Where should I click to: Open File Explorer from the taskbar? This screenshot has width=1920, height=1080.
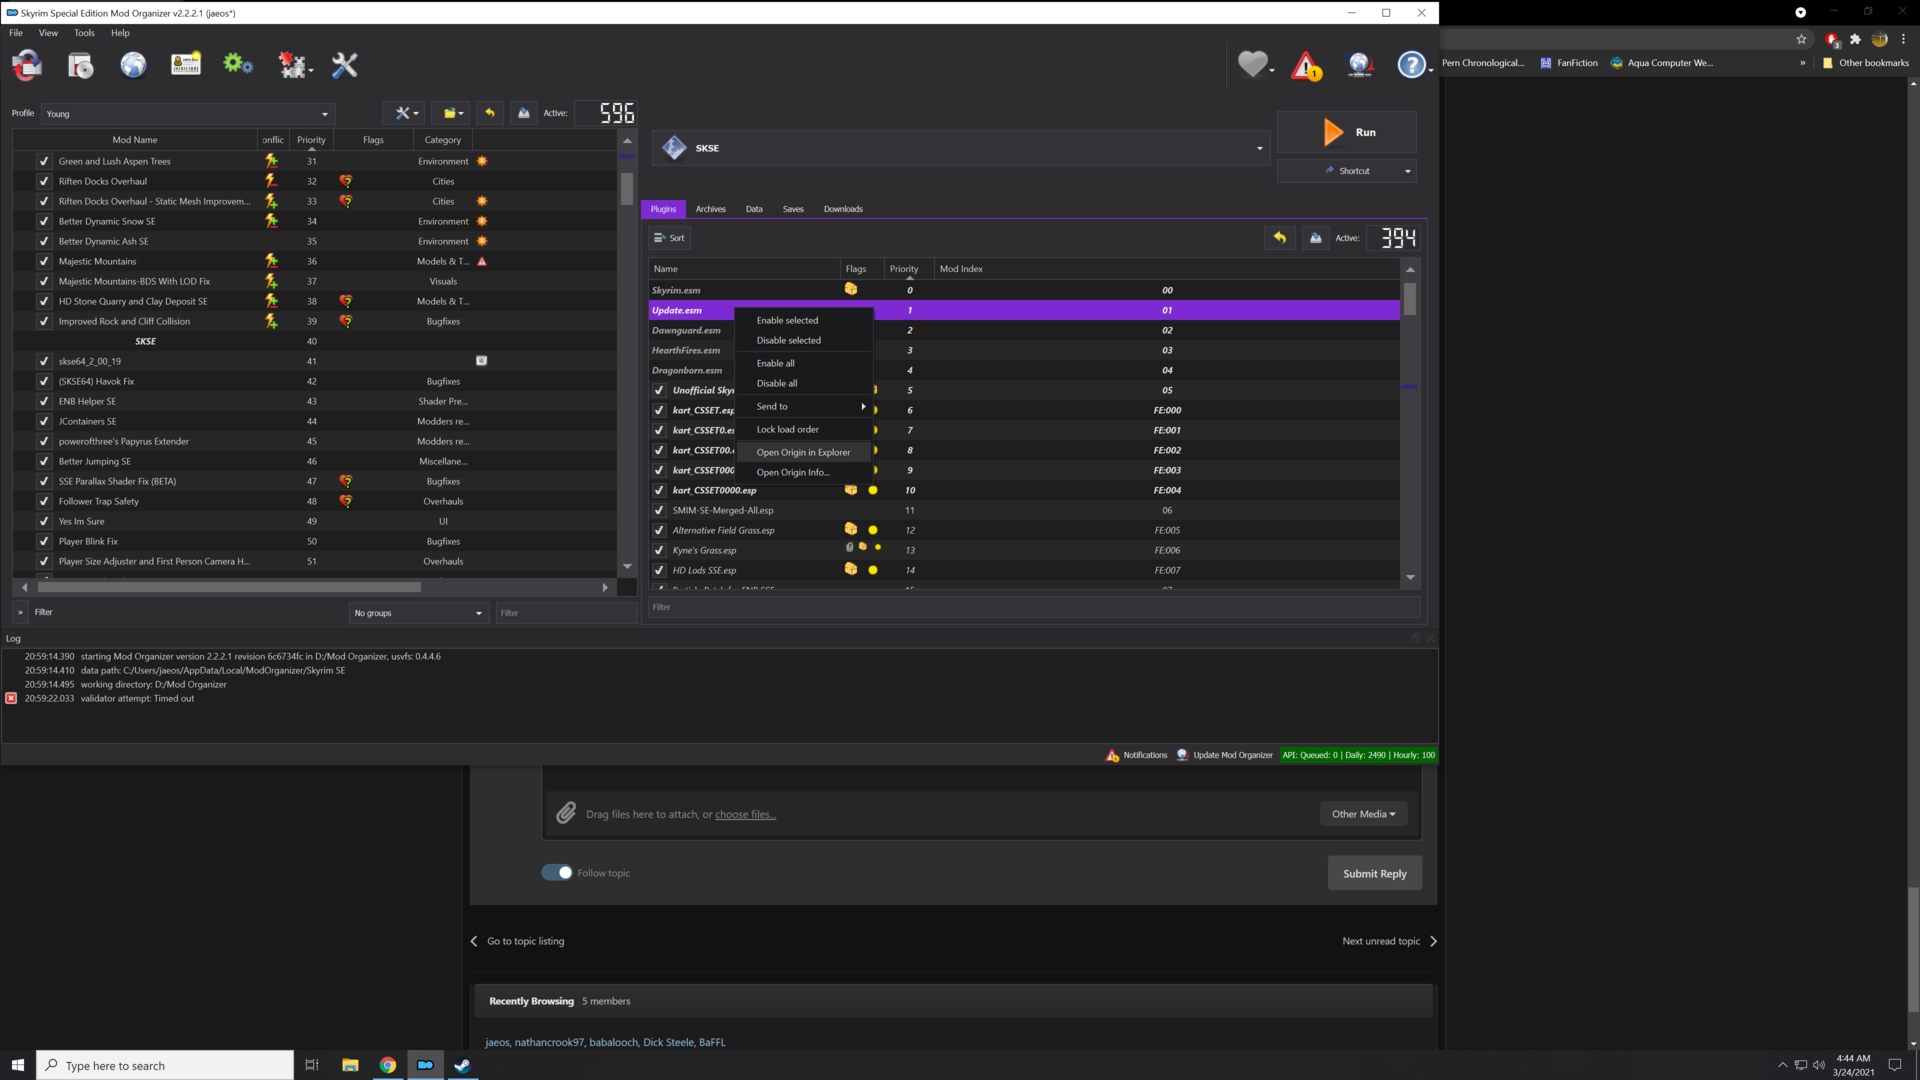tap(350, 1065)
